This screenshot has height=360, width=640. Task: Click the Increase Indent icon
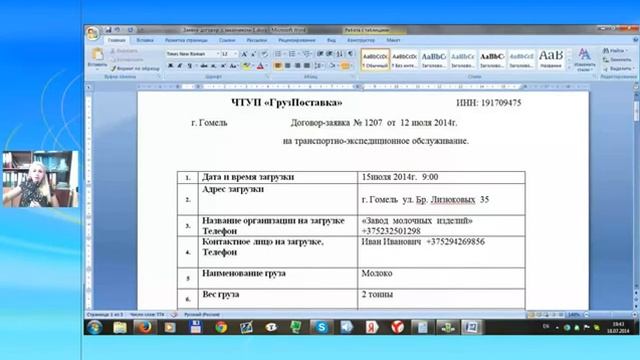click(x=329, y=54)
